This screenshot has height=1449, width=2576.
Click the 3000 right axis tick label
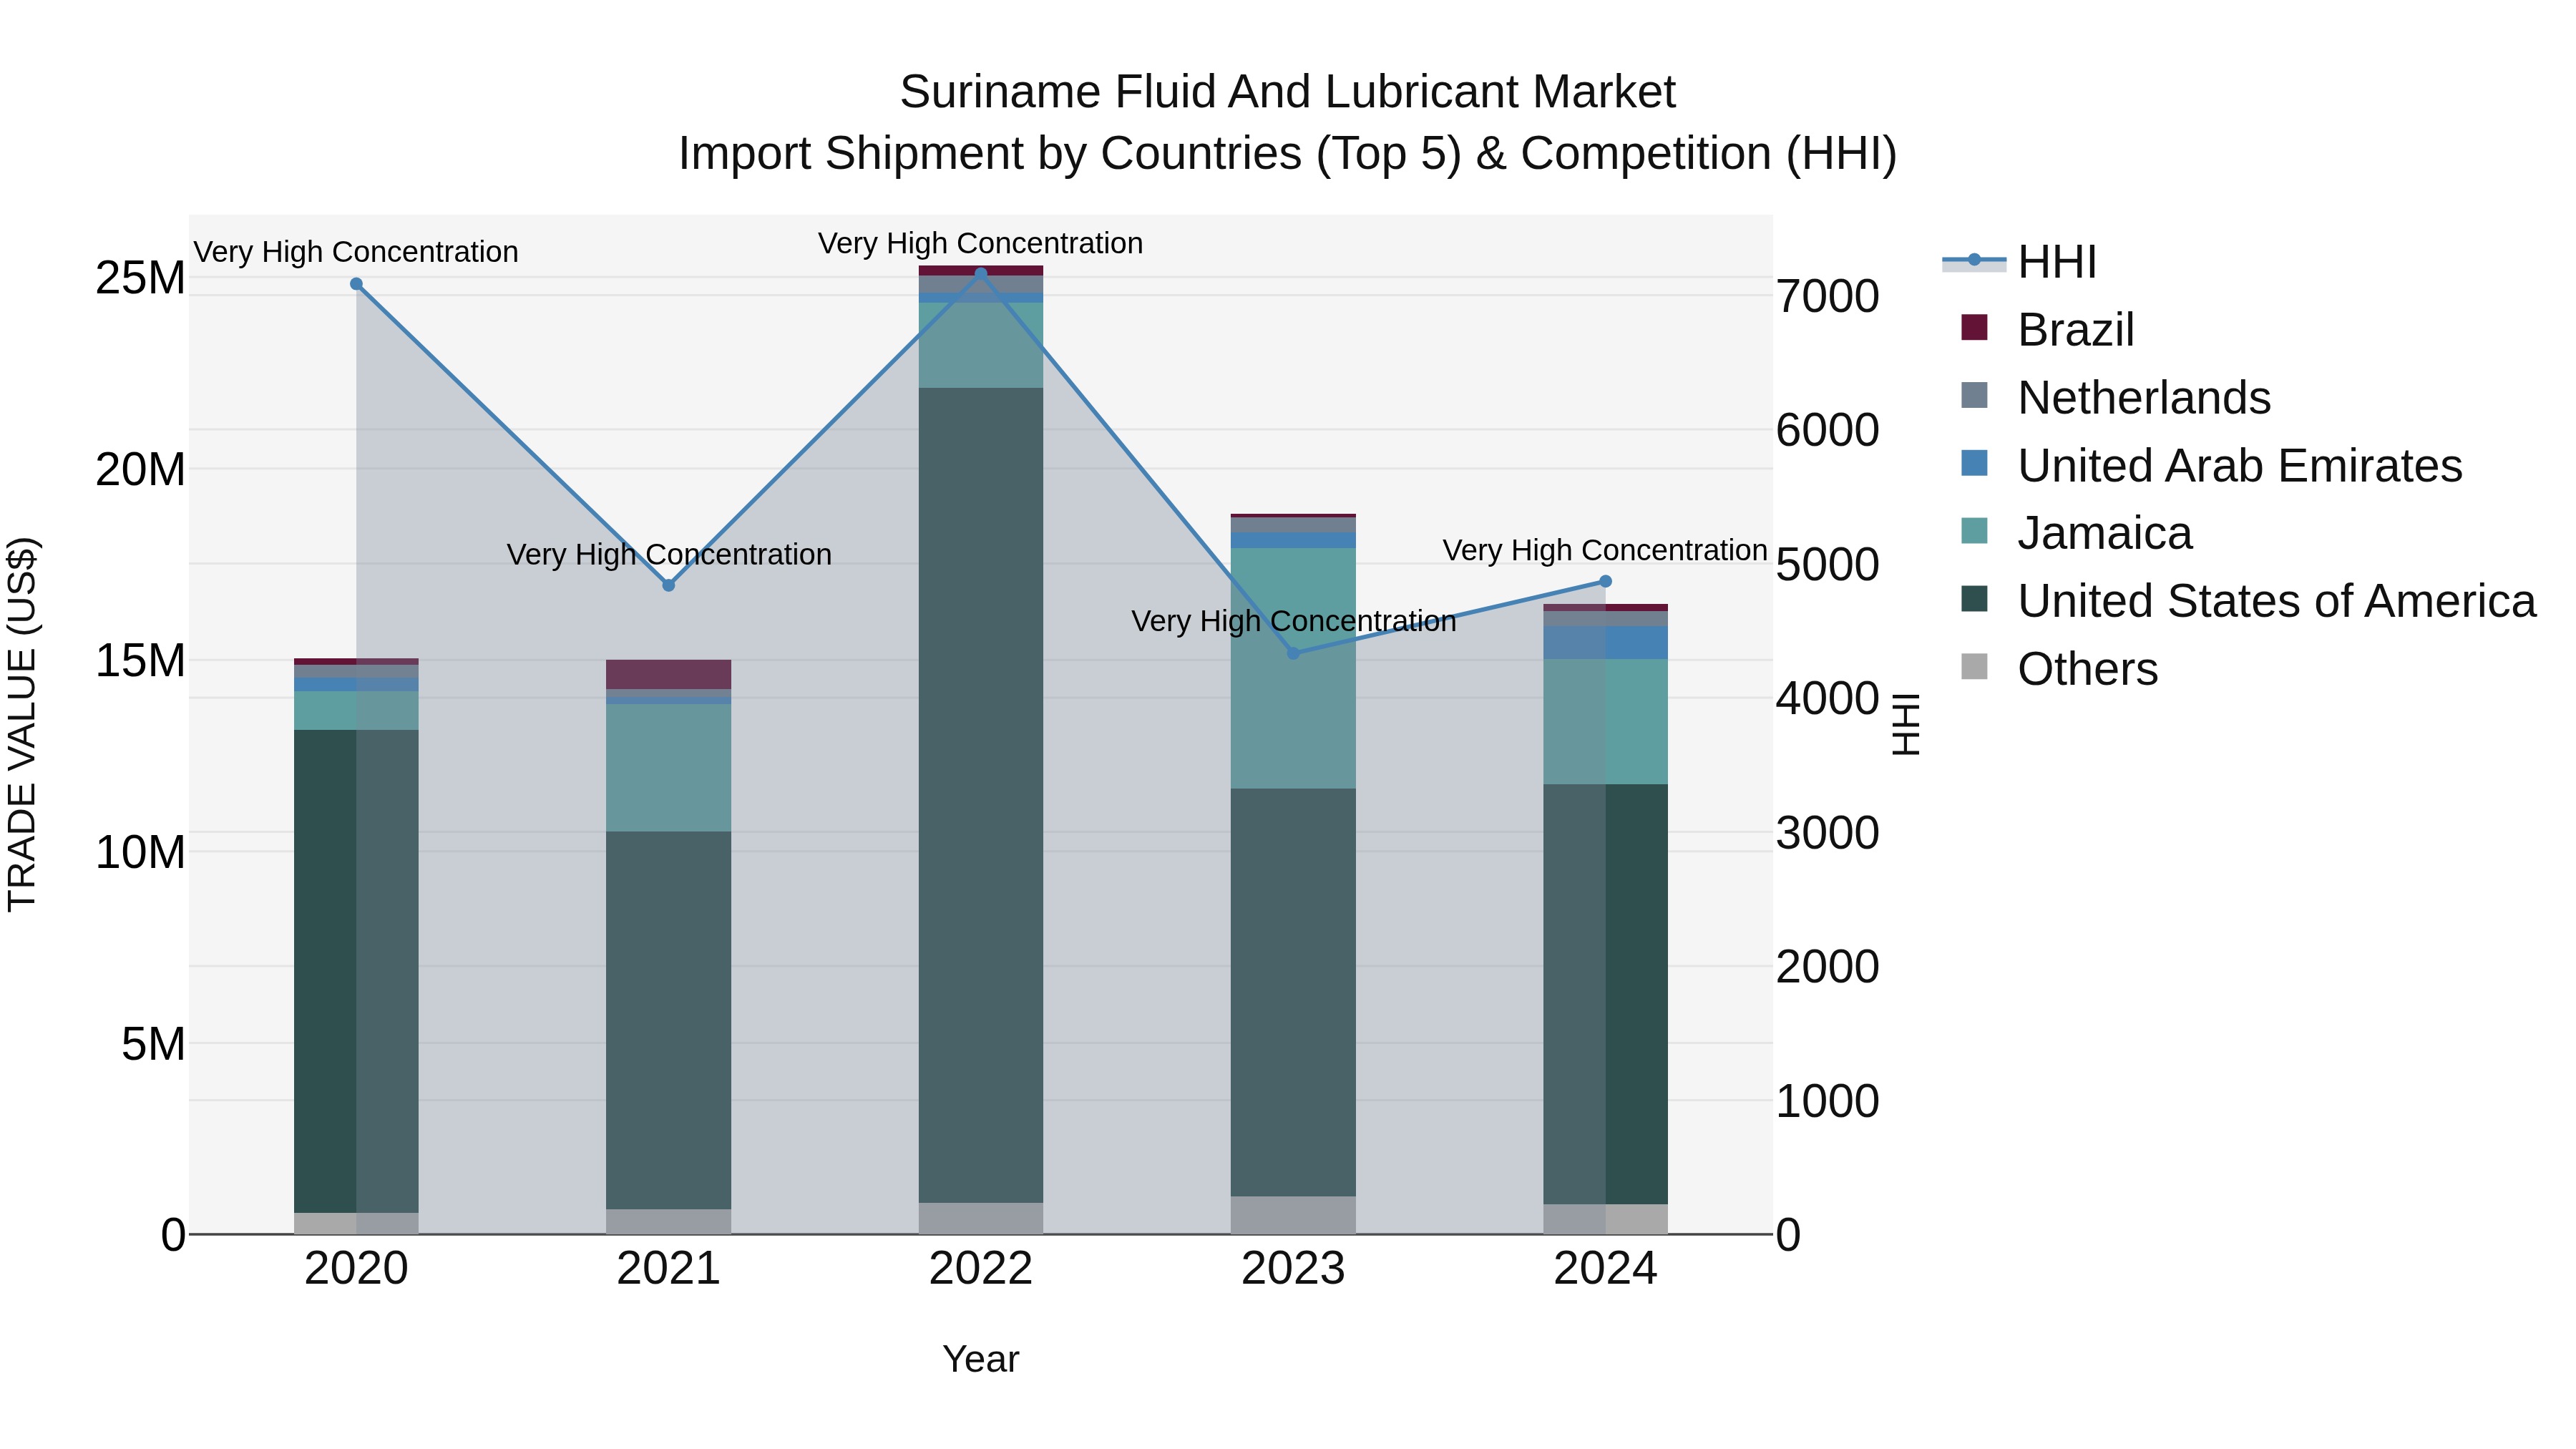1828,833
